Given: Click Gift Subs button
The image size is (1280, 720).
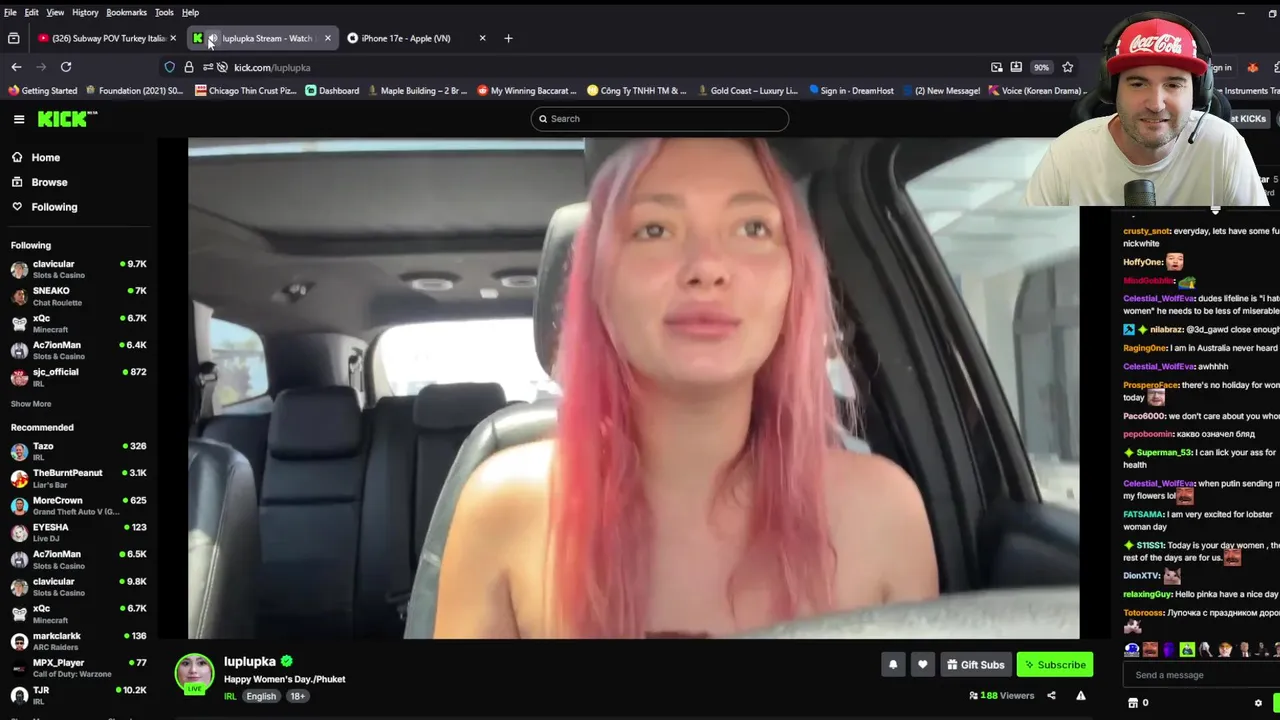Looking at the screenshot, I should 975,664.
